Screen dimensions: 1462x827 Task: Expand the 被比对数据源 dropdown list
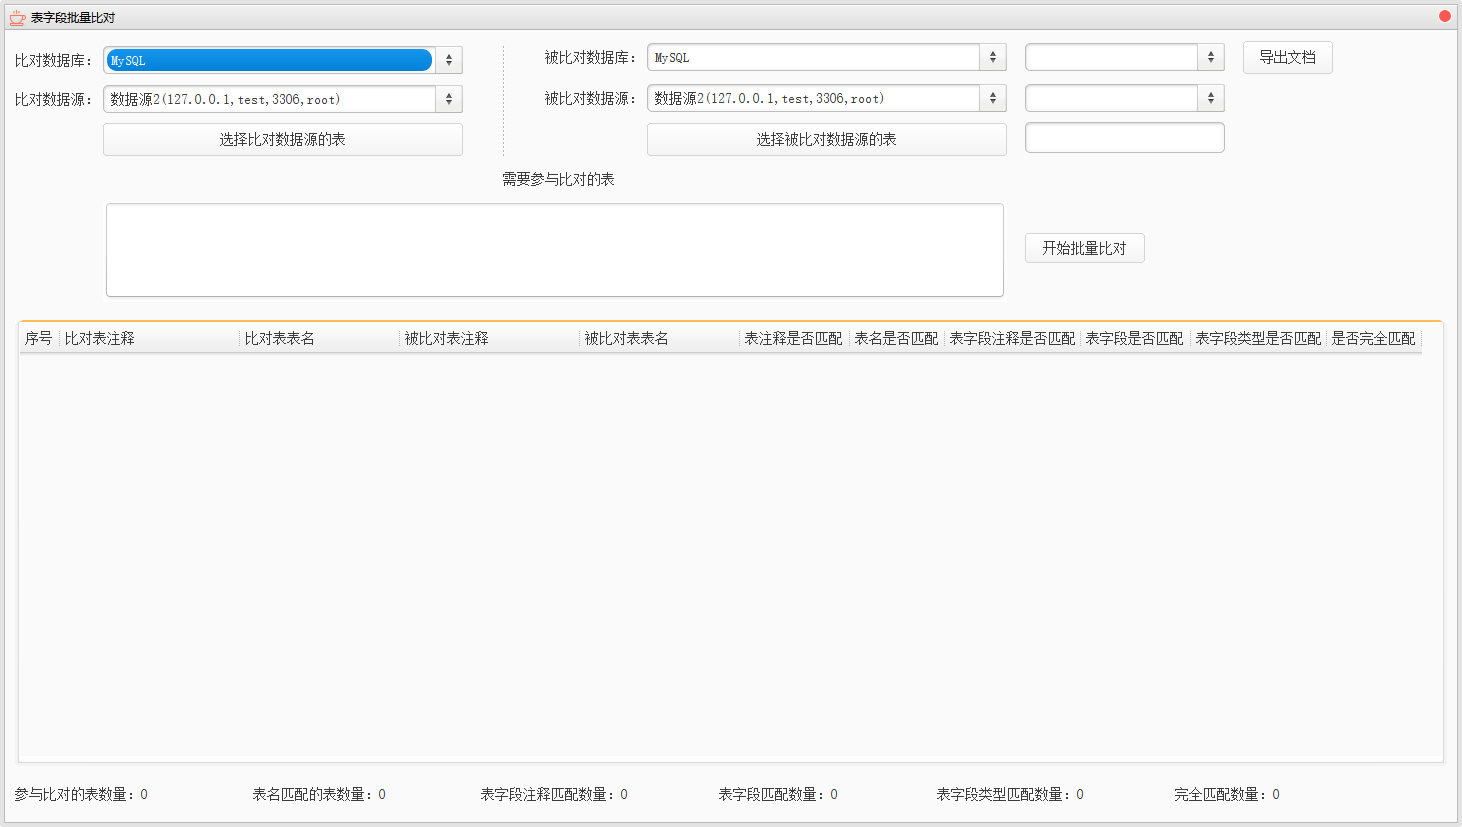pos(992,98)
